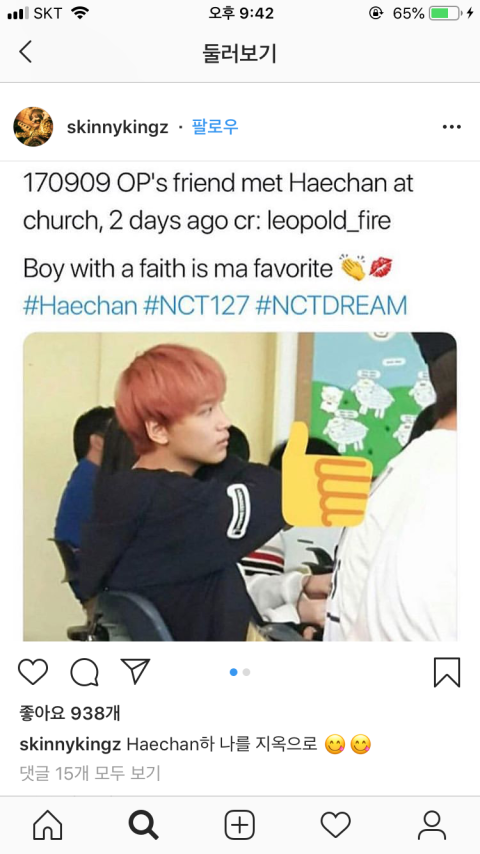Open profile tab in bottom bar

pos(432,825)
